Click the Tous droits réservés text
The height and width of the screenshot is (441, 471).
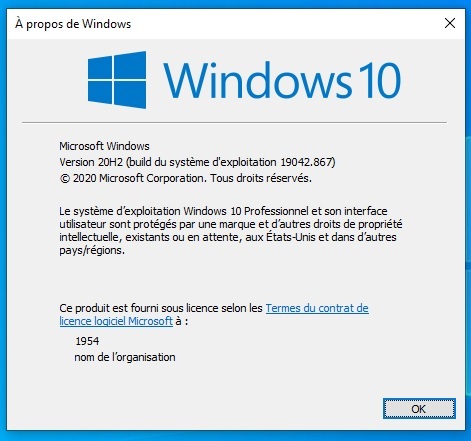(x=261, y=178)
